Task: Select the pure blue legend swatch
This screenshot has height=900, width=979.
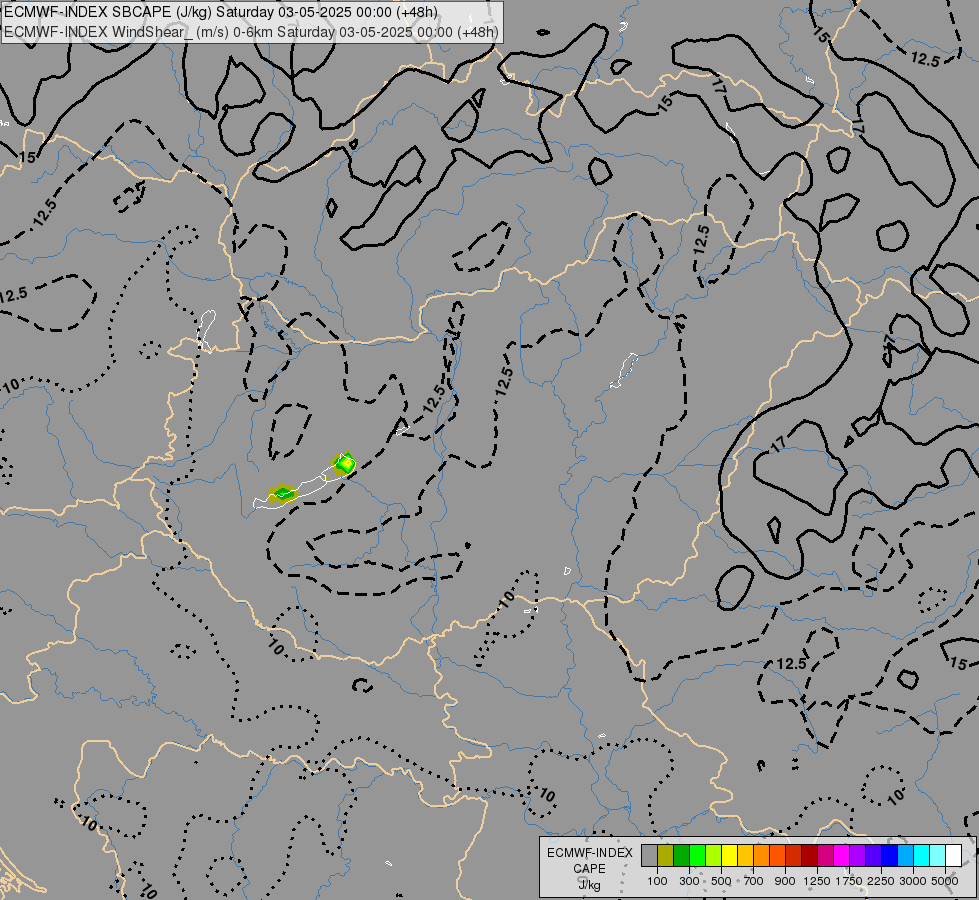Action: click(x=889, y=856)
